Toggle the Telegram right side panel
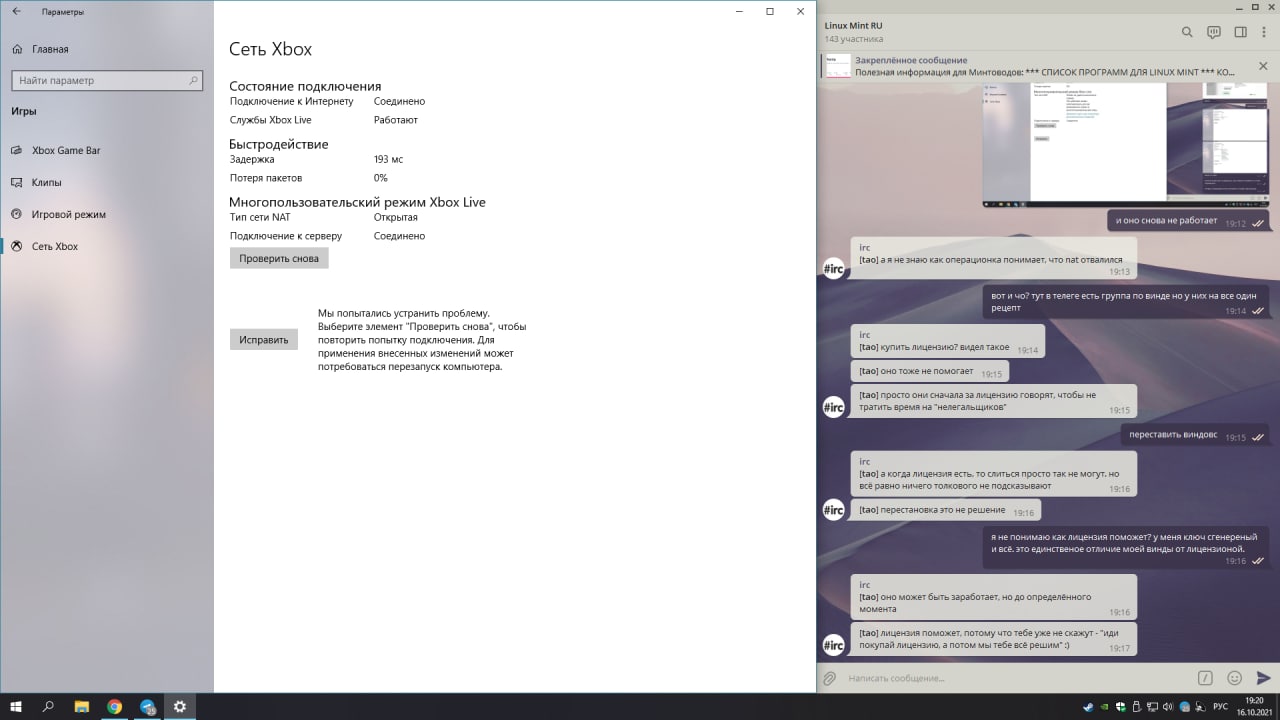Viewport: 1280px width, 720px height. tap(1240, 32)
